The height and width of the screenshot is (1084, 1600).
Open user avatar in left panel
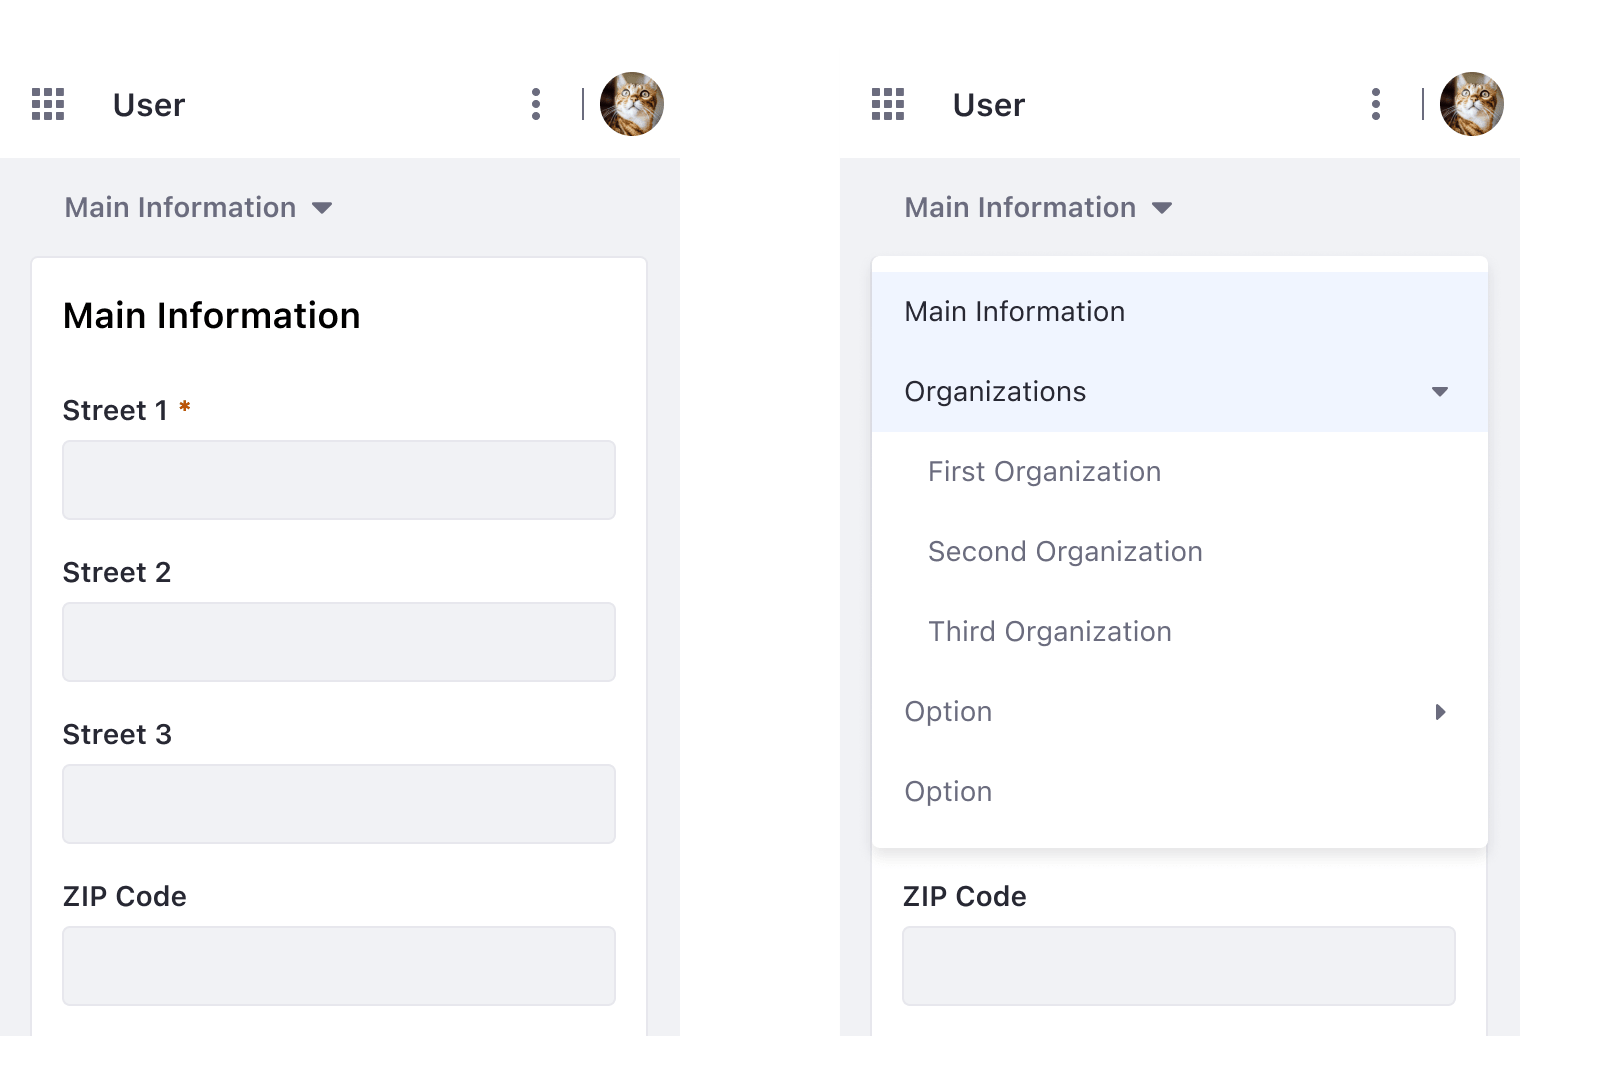coord(632,104)
